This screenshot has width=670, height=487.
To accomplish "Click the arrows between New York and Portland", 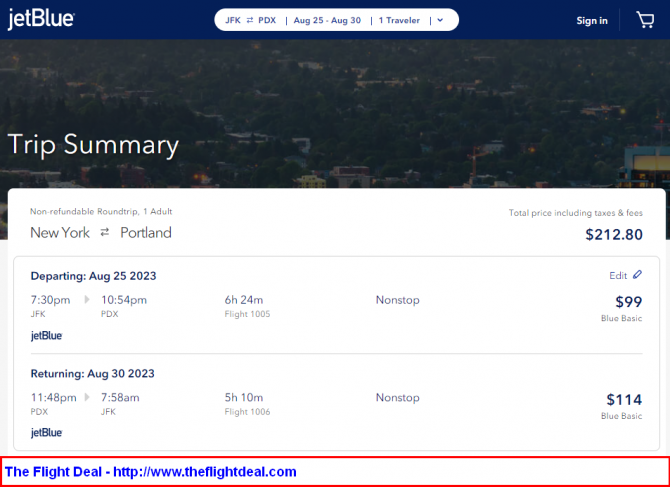I will click(105, 232).
